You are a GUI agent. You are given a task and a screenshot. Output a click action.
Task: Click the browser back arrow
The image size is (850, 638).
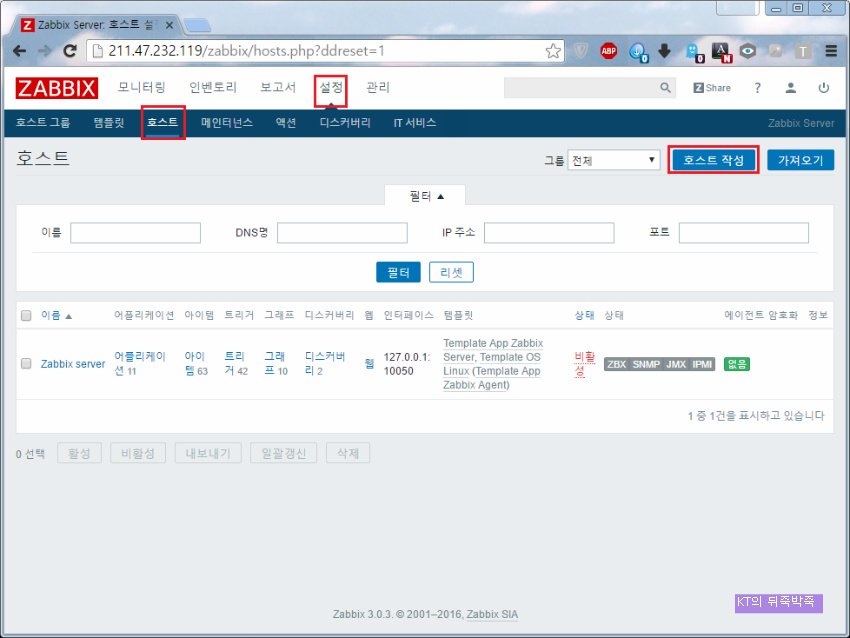[x=20, y=51]
